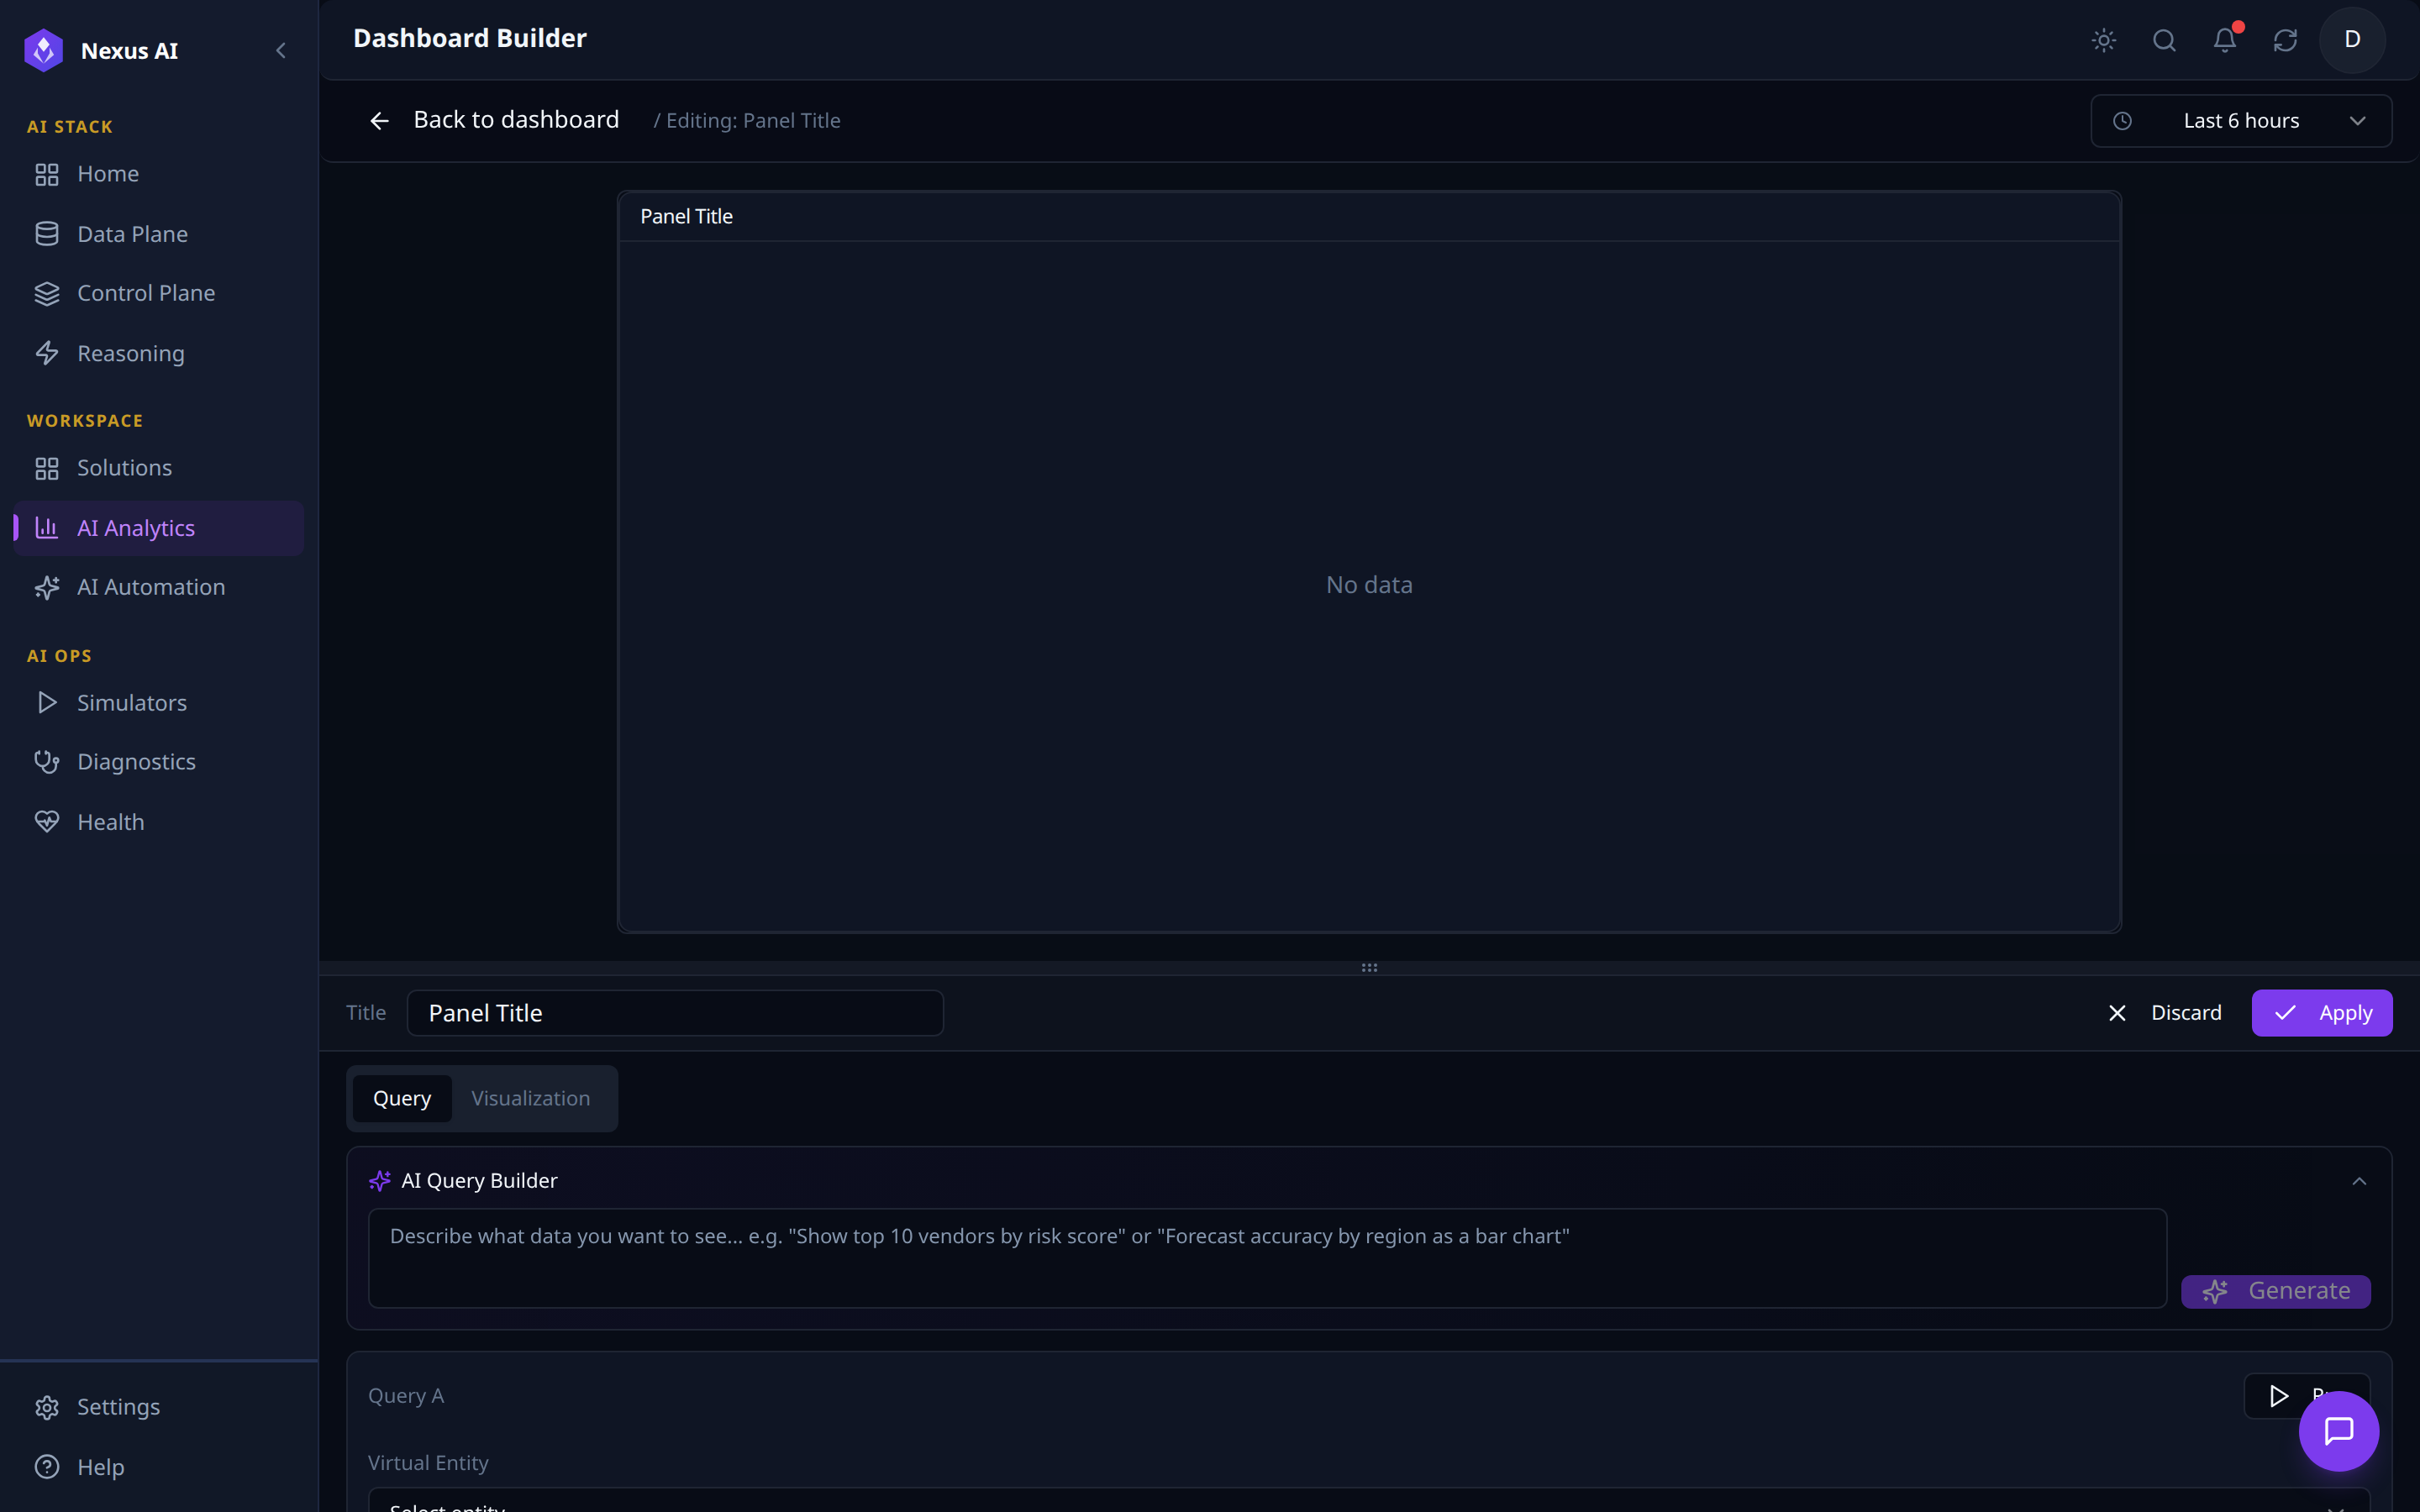
Task: Click the Back to dashboard link
Action: [516, 120]
